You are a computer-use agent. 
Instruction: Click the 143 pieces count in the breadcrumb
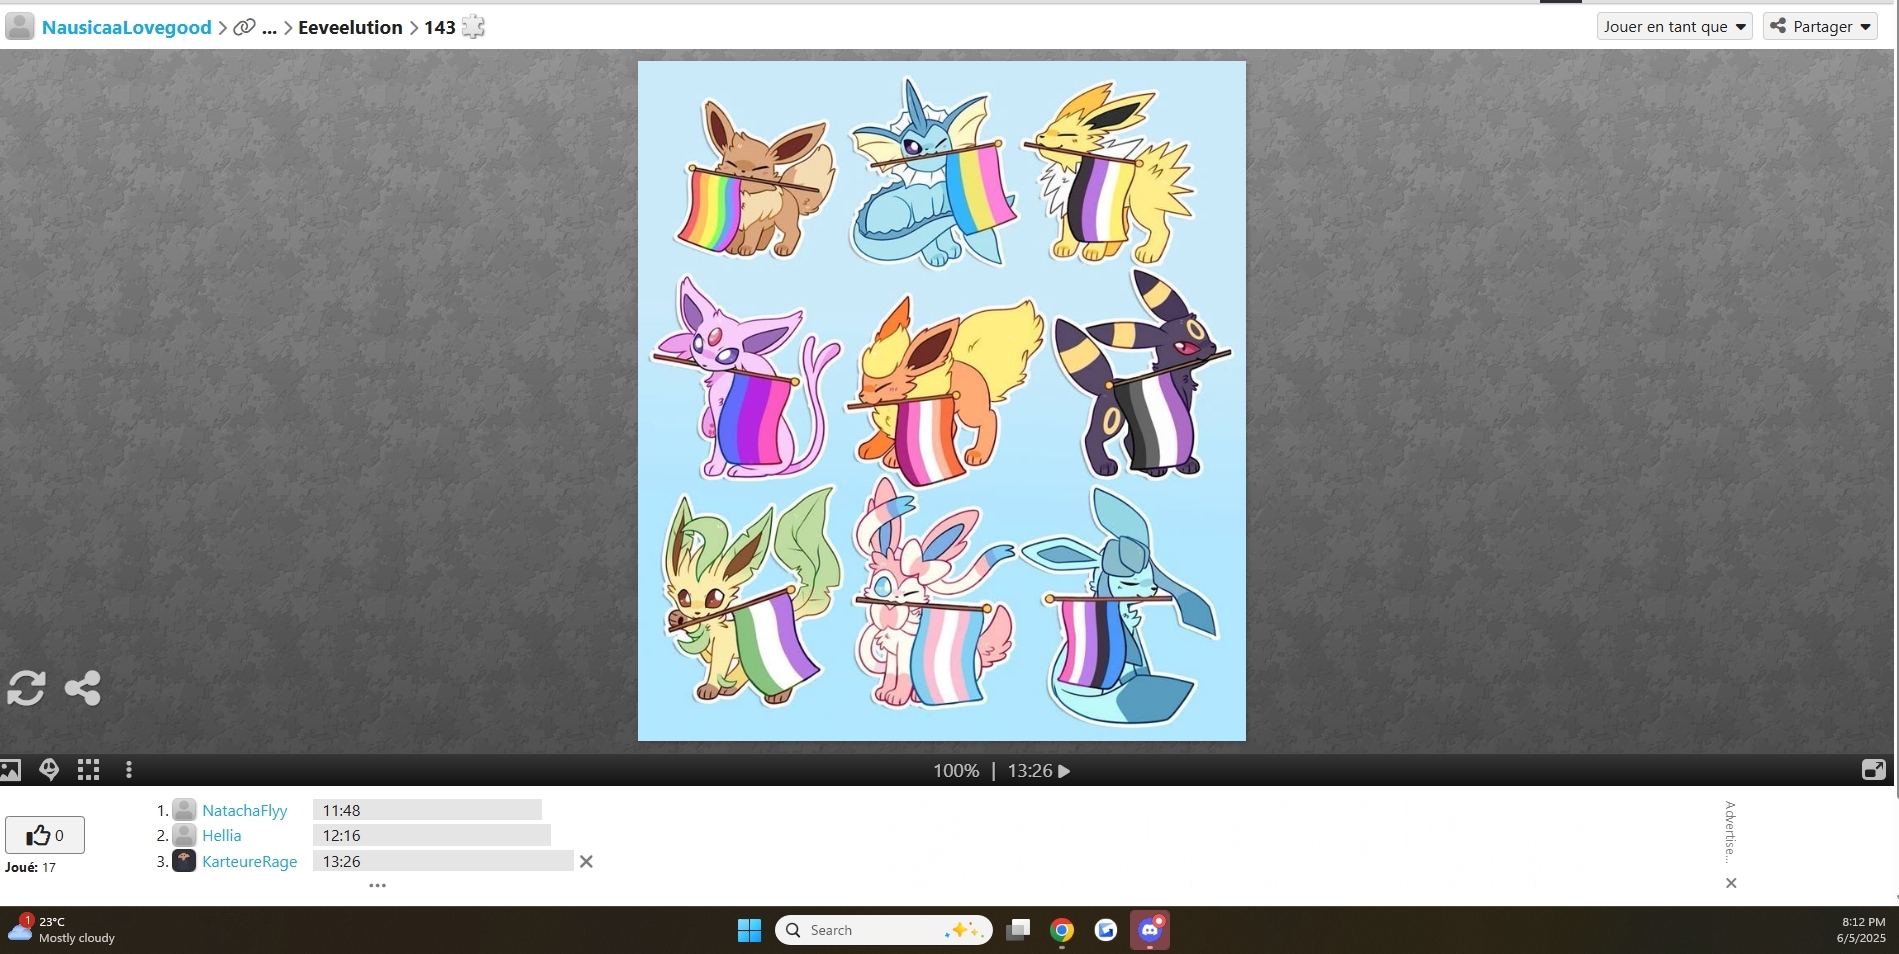[440, 27]
